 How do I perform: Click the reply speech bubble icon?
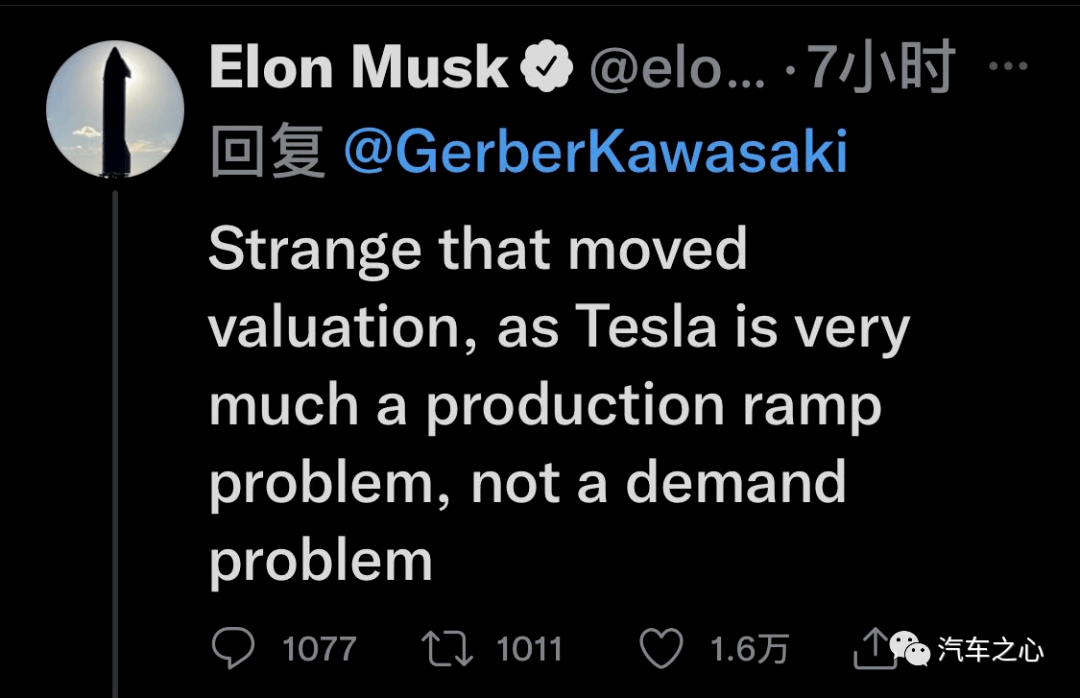pos(233,648)
